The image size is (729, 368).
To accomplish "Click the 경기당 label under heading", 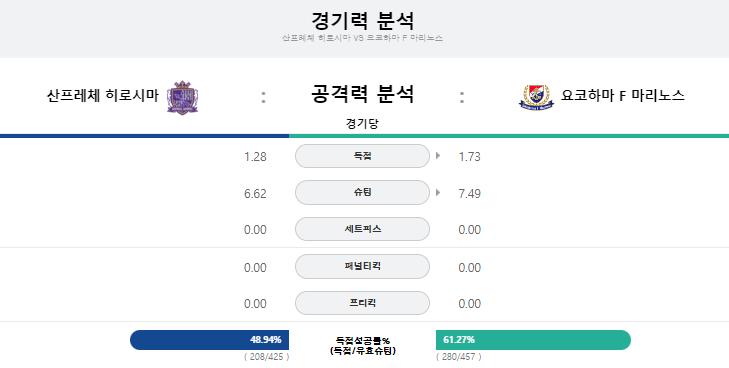I will coord(362,124).
